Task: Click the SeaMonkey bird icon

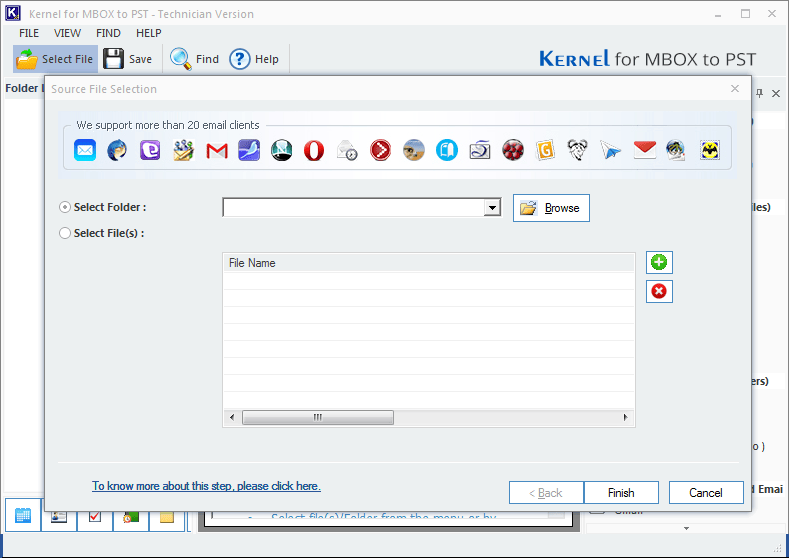Action: pos(249,150)
